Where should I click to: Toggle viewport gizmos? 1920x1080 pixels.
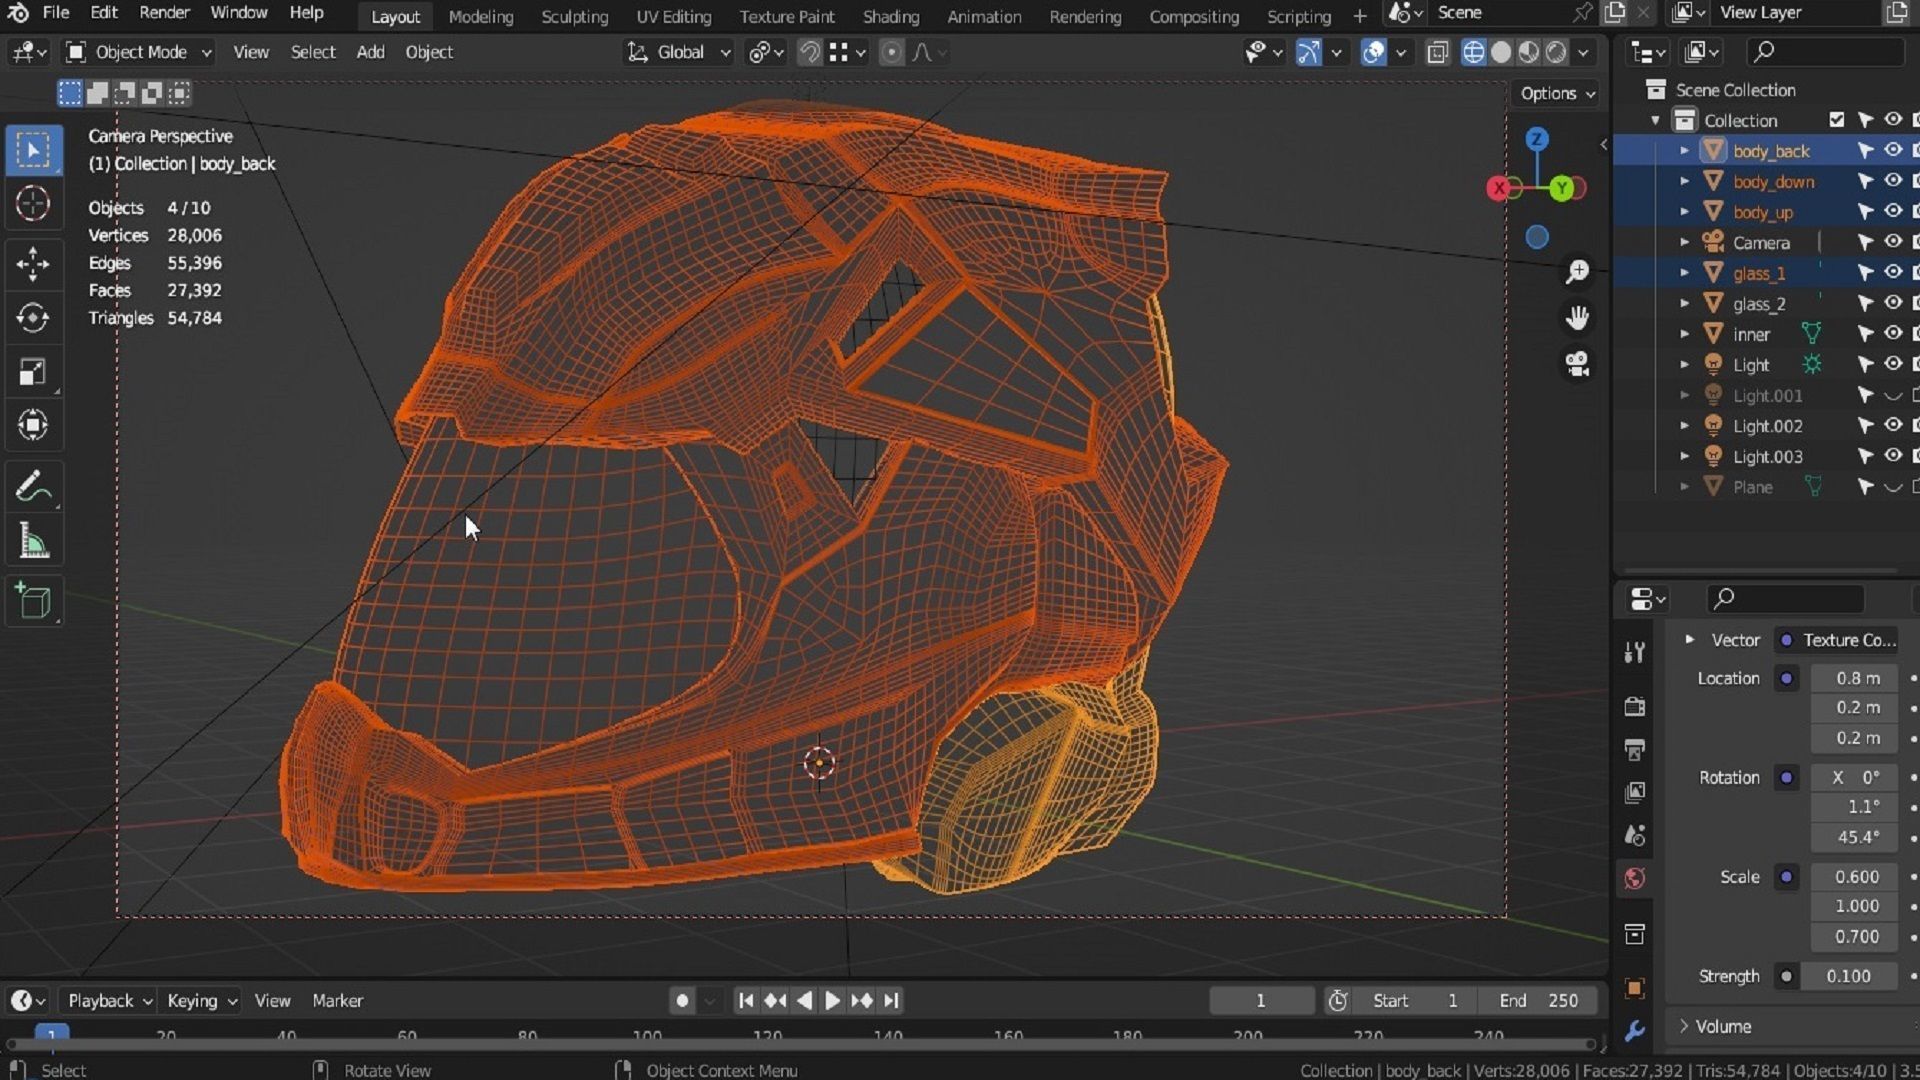(1308, 52)
